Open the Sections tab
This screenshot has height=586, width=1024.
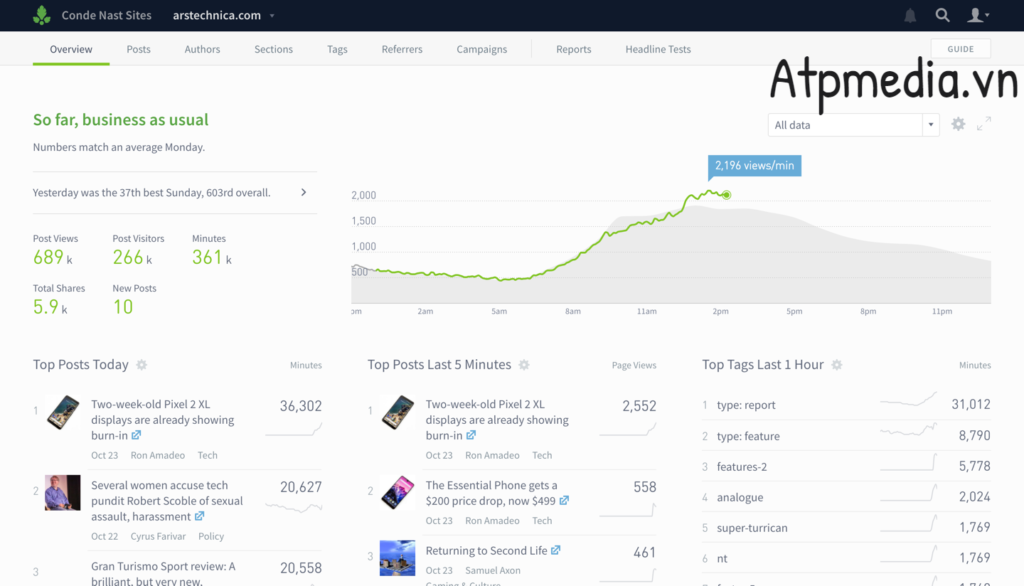point(274,49)
